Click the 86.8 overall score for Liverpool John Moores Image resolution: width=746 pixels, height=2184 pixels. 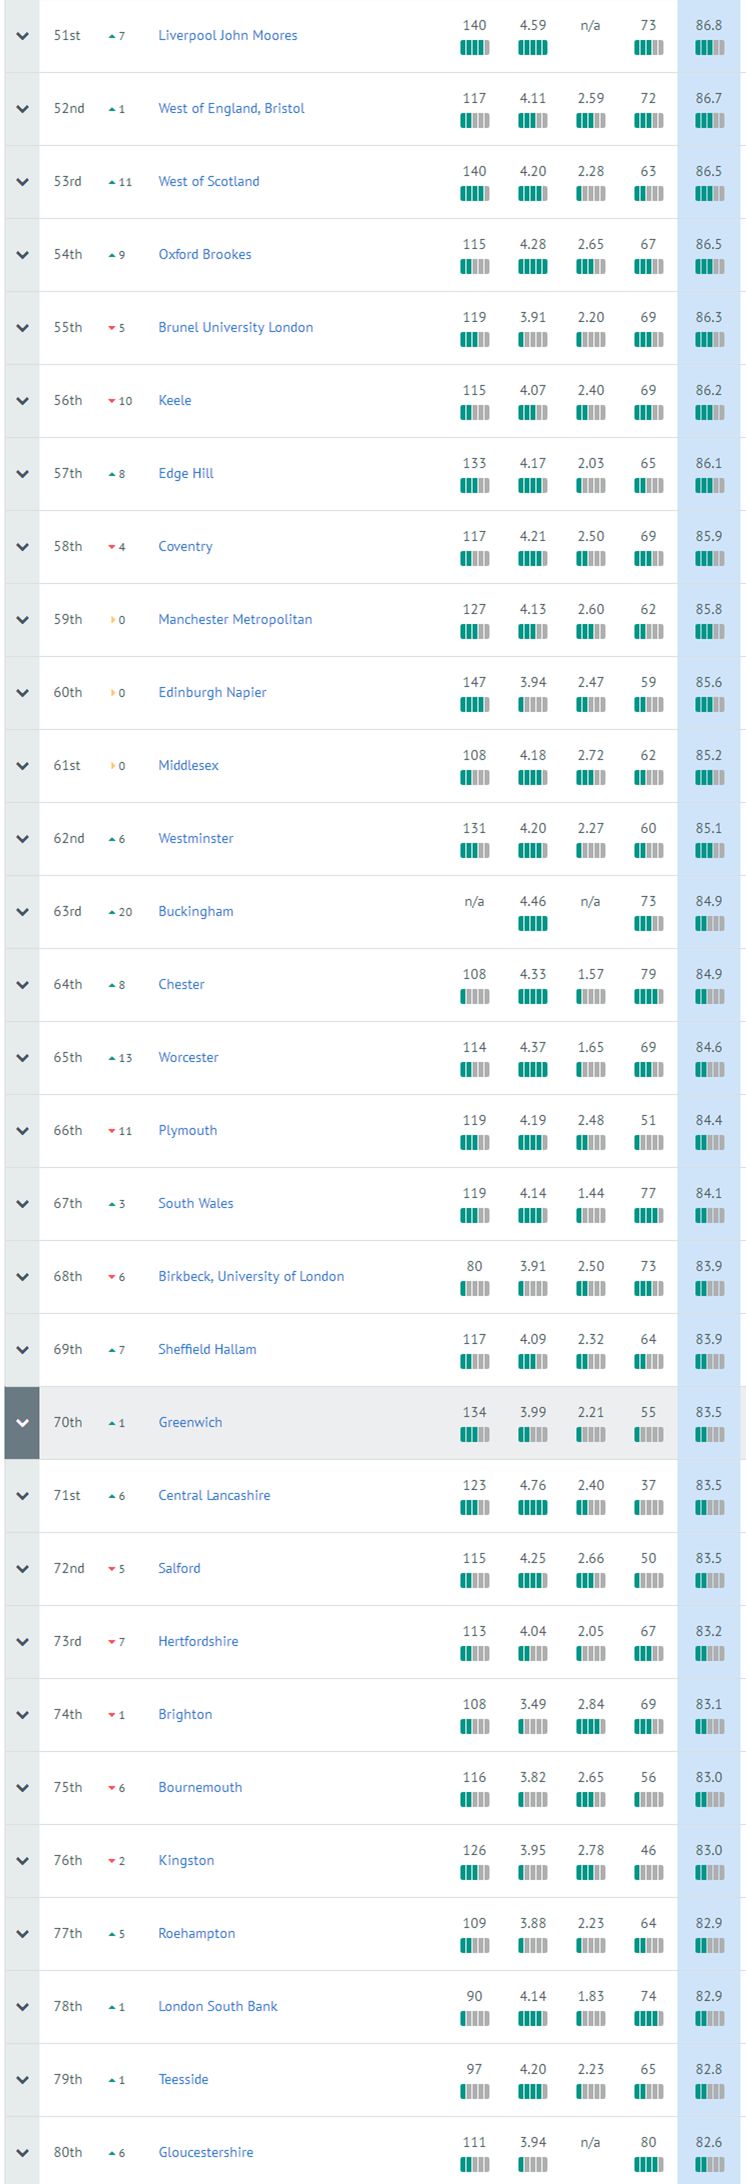click(x=709, y=25)
